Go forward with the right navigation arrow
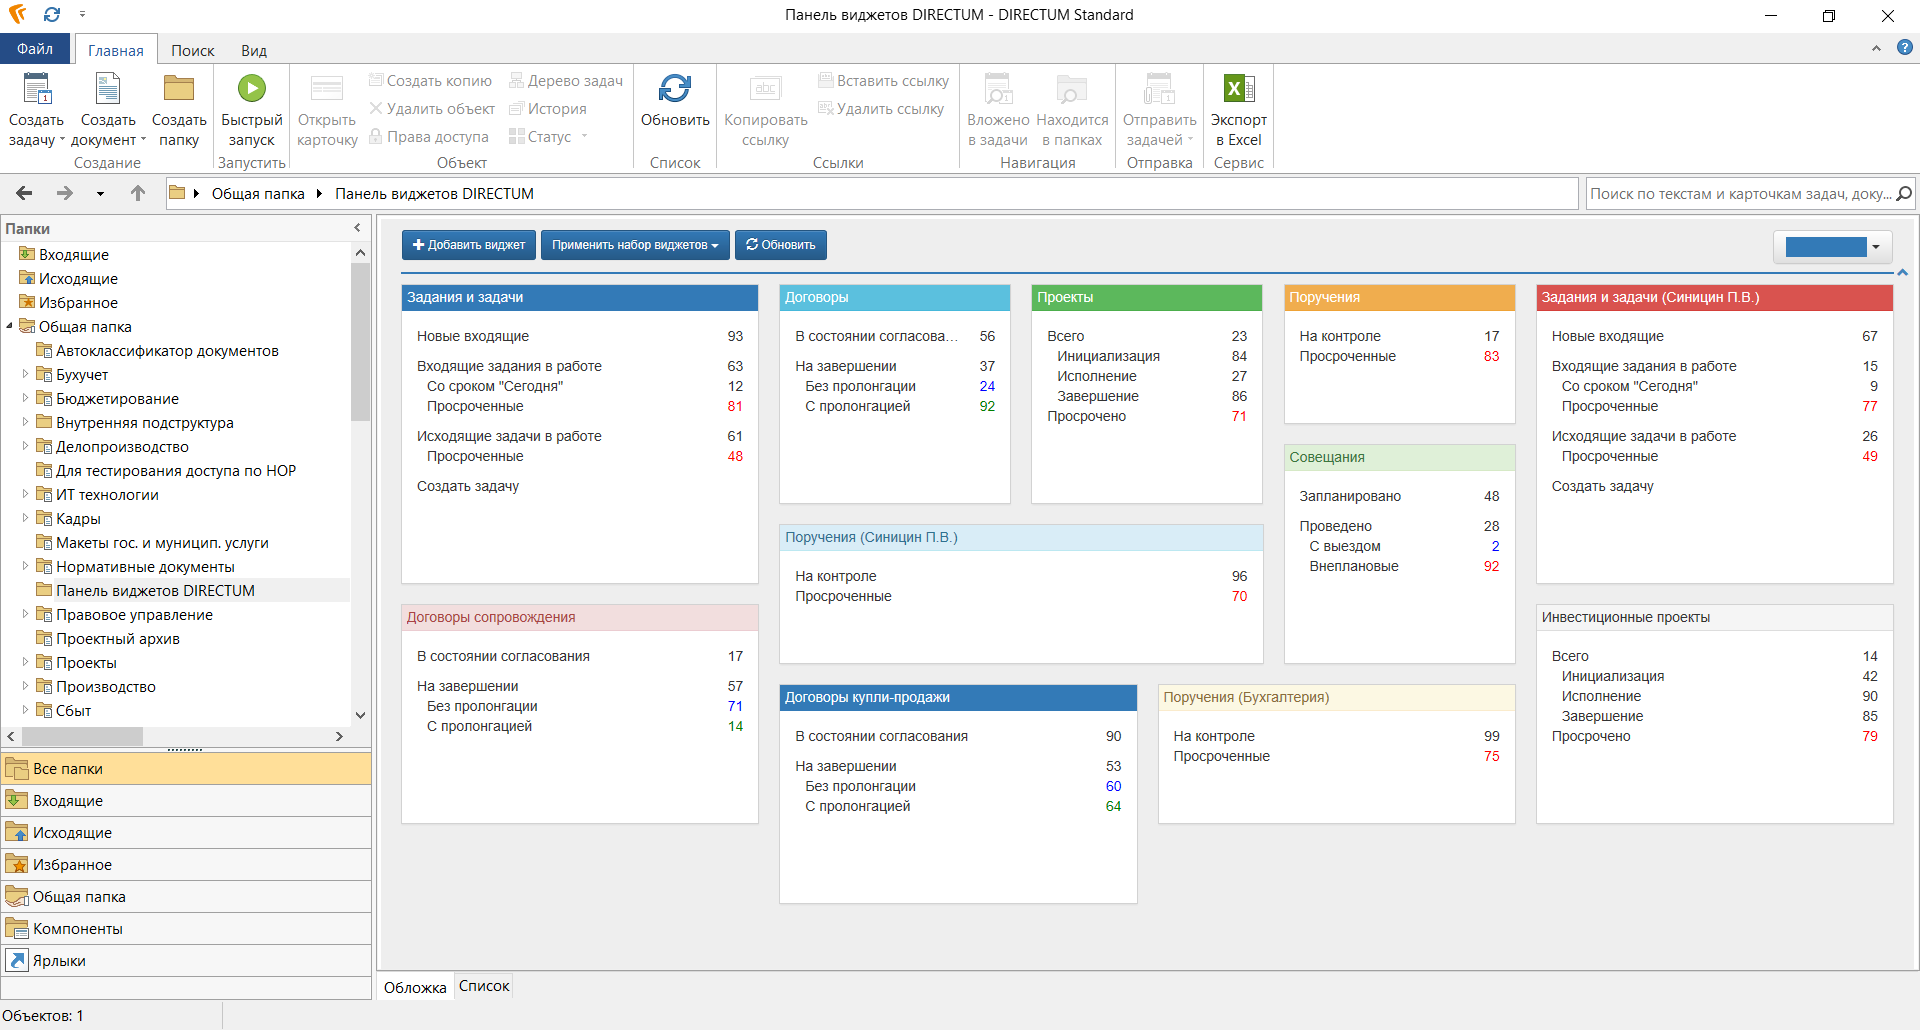This screenshot has height=1030, width=1920. (65, 193)
